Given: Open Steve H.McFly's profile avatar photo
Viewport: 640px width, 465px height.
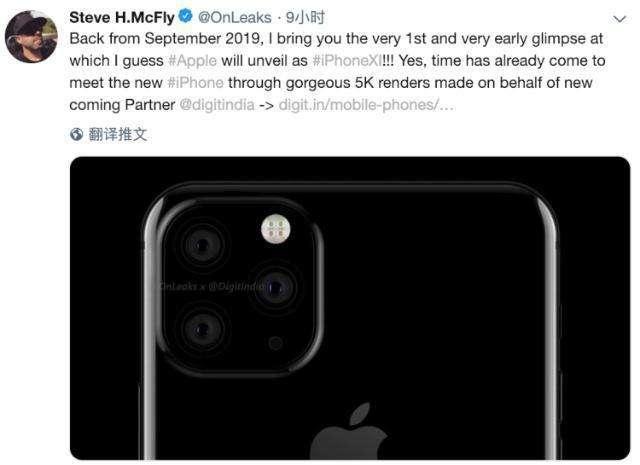Looking at the screenshot, I should tap(31, 36).
